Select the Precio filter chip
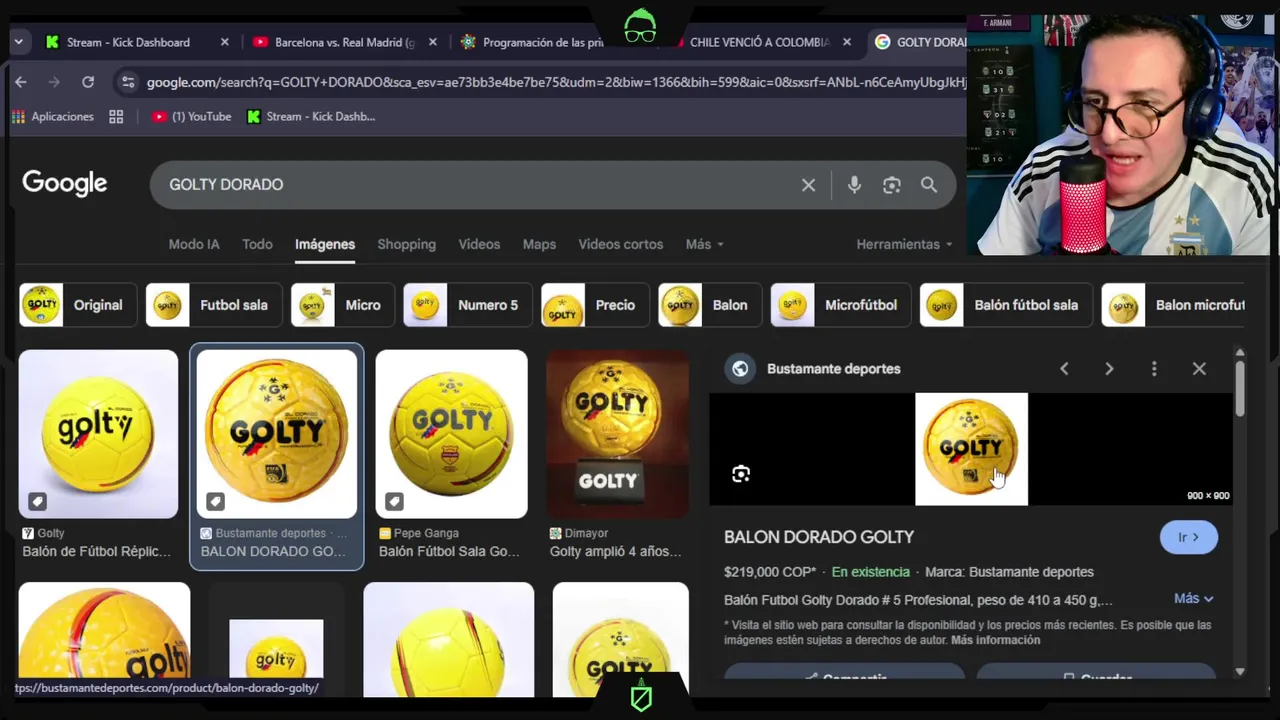The width and height of the screenshot is (1280, 720). pyautogui.click(x=595, y=305)
